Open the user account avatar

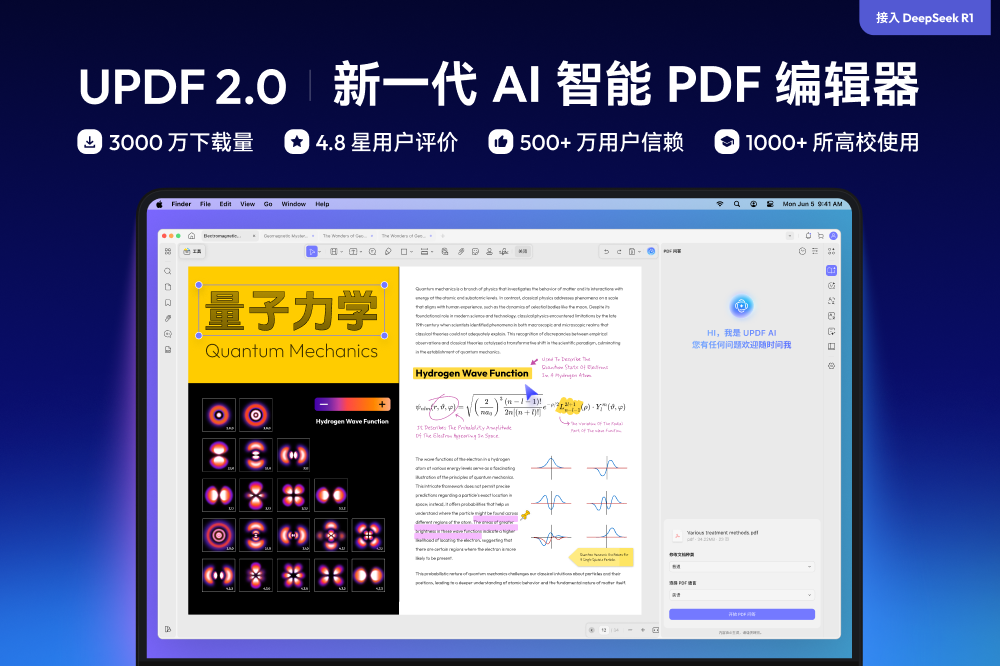click(x=833, y=235)
